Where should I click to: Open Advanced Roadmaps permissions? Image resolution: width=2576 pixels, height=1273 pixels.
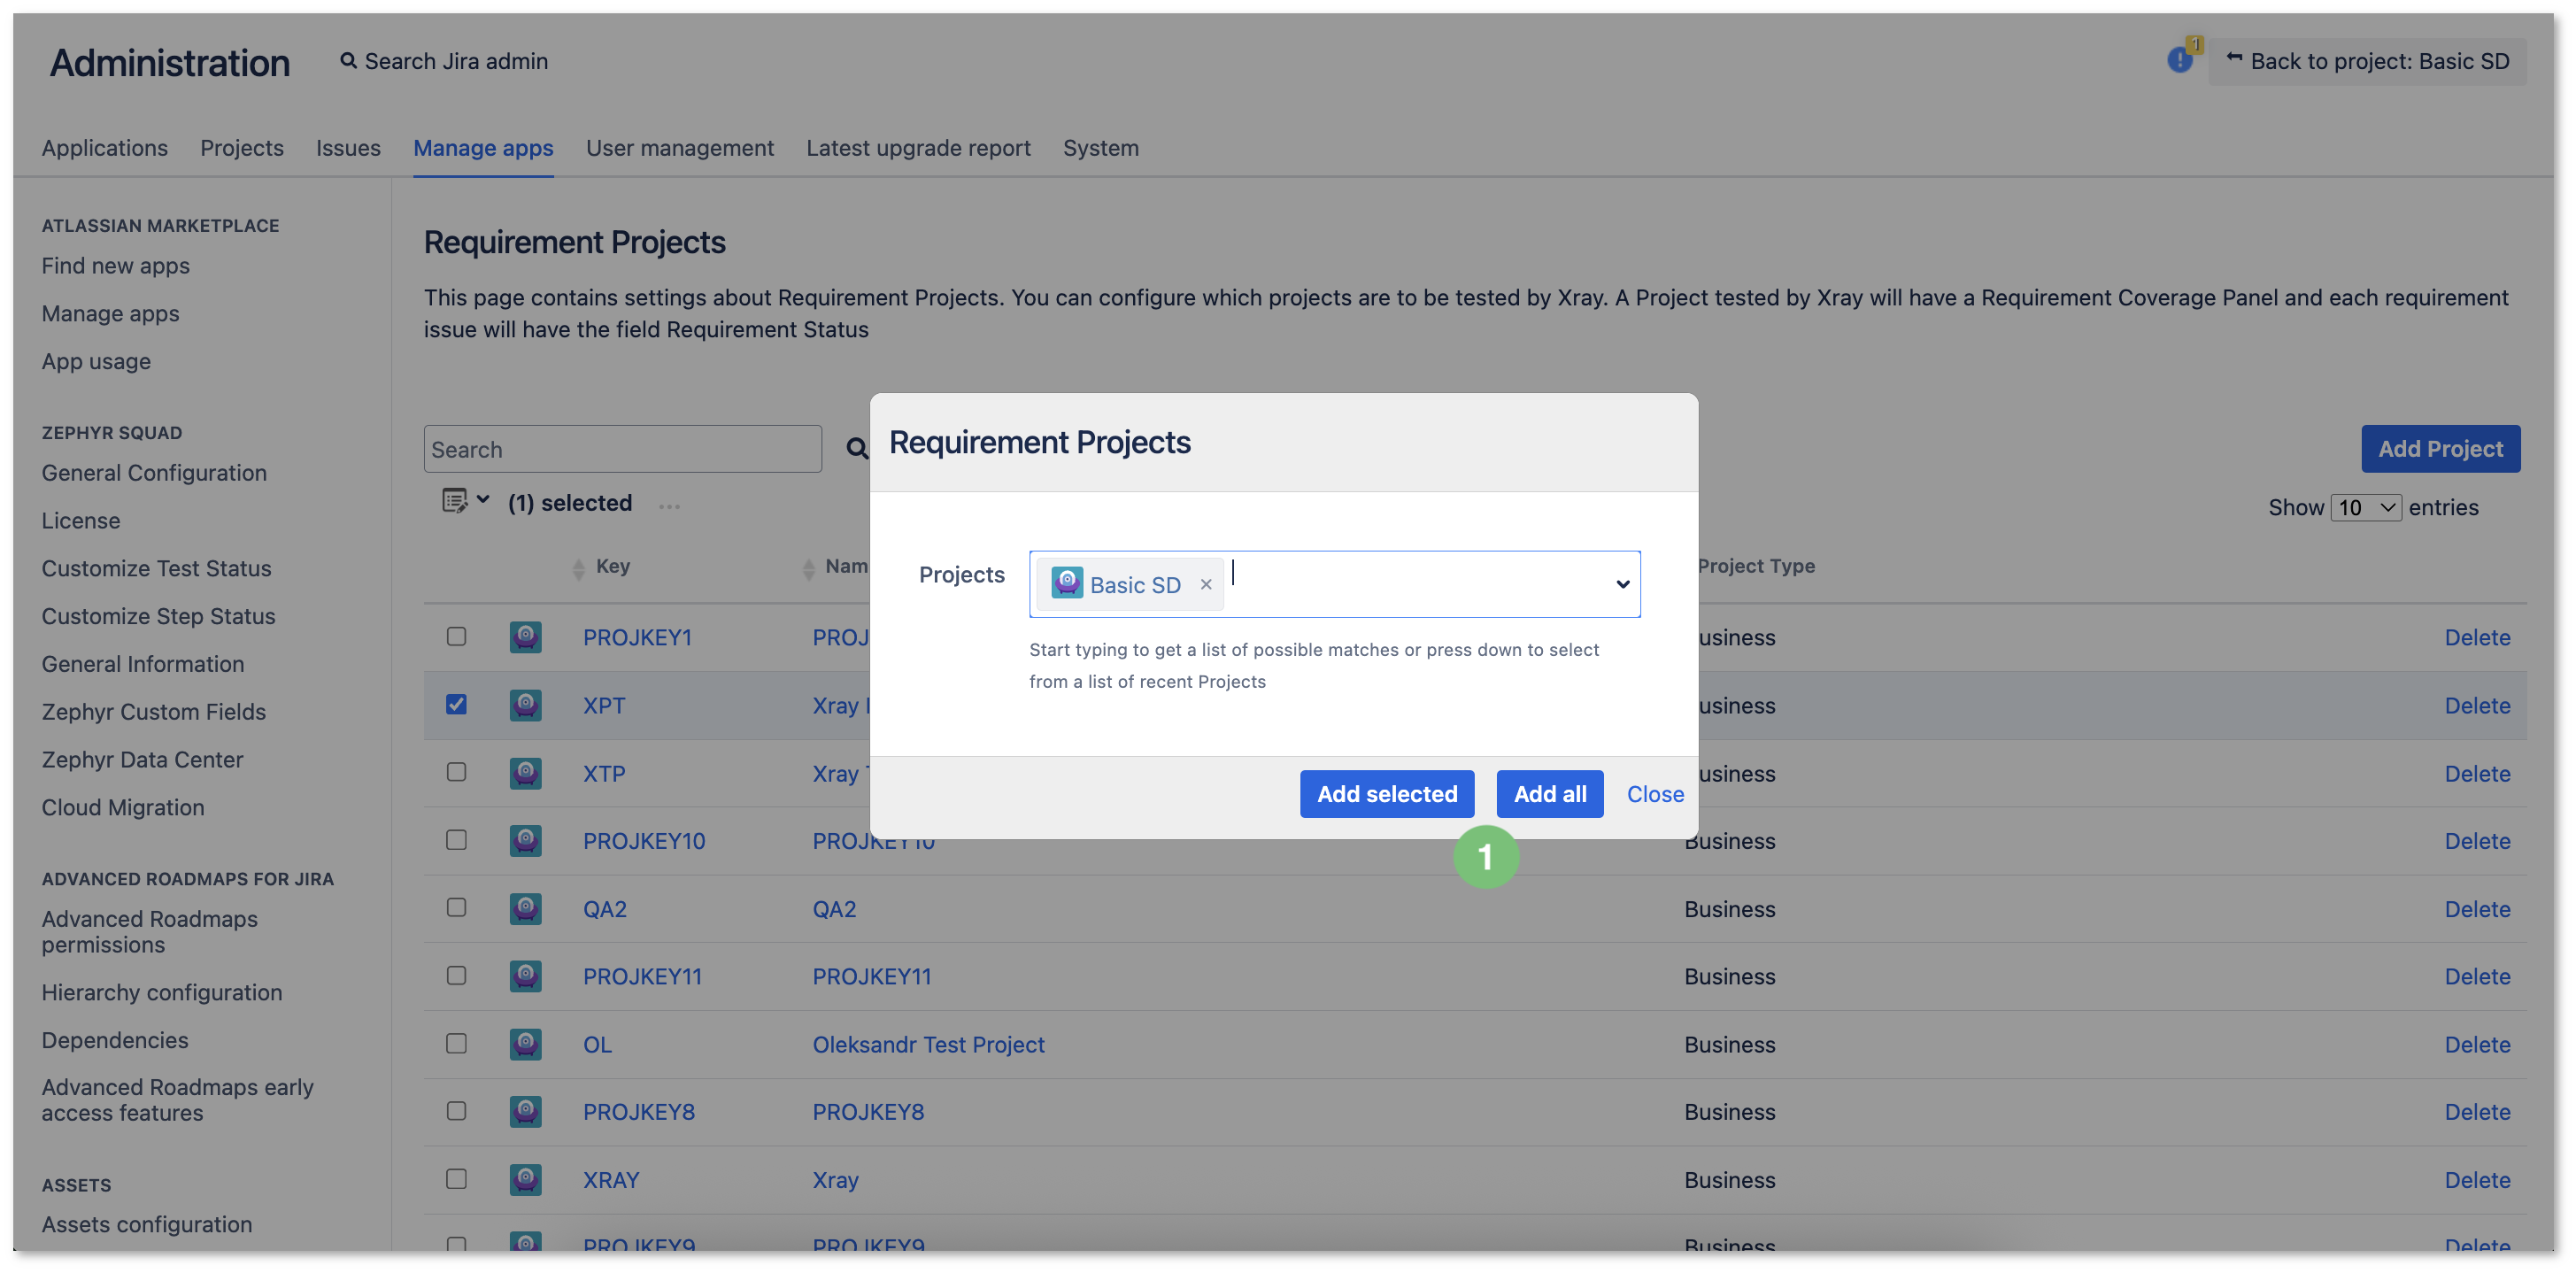click(149, 932)
